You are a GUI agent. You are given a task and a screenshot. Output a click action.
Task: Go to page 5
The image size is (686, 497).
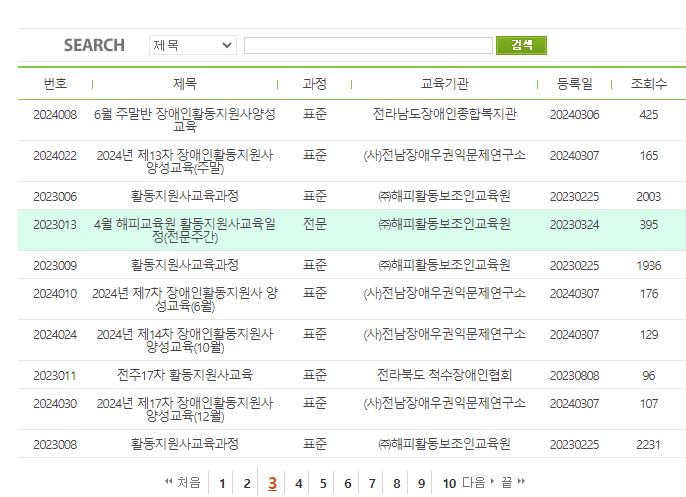pos(323,483)
